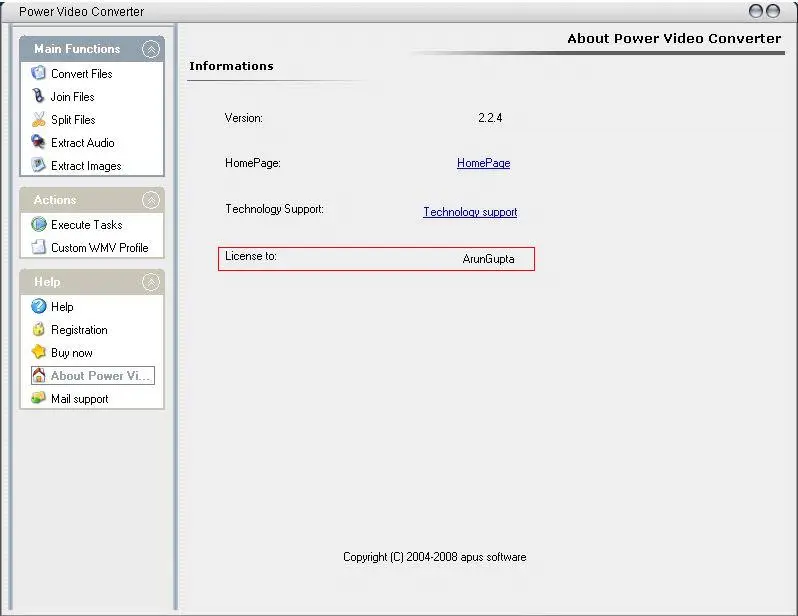This screenshot has height=616, width=798.
Task: Click the Actions panel header
Action: pos(55,200)
